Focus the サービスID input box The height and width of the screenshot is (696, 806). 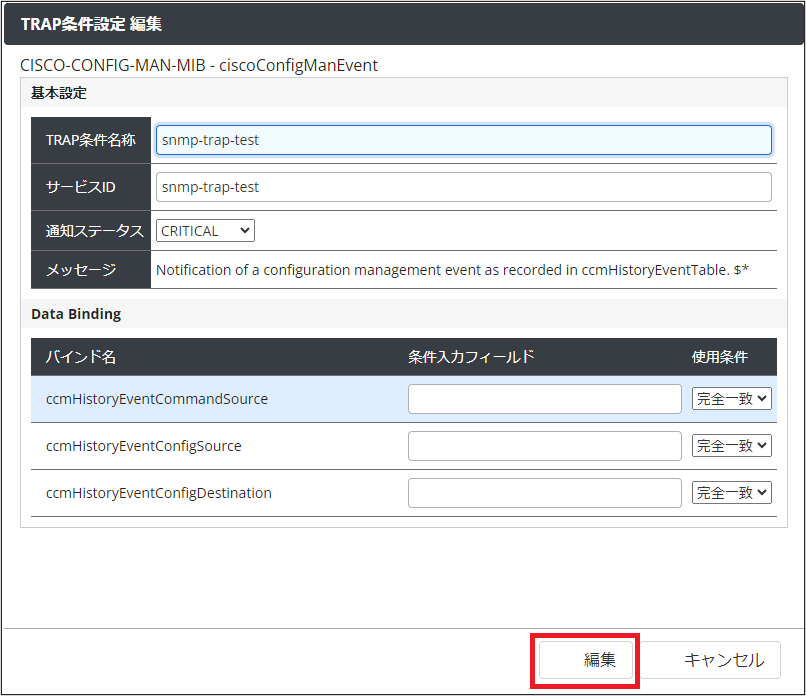coord(463,187)
